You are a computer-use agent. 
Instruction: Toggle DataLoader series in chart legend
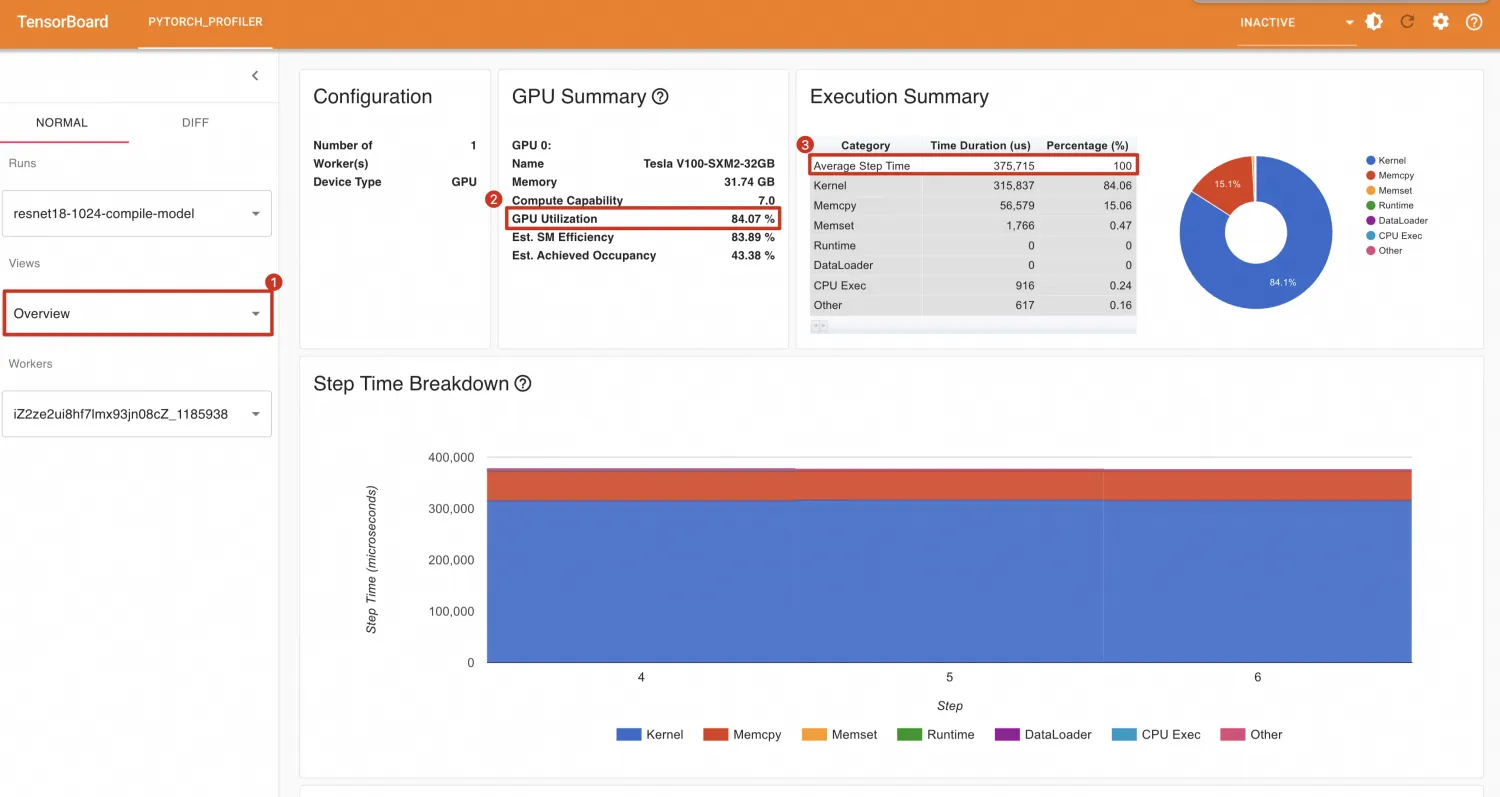1043,734
